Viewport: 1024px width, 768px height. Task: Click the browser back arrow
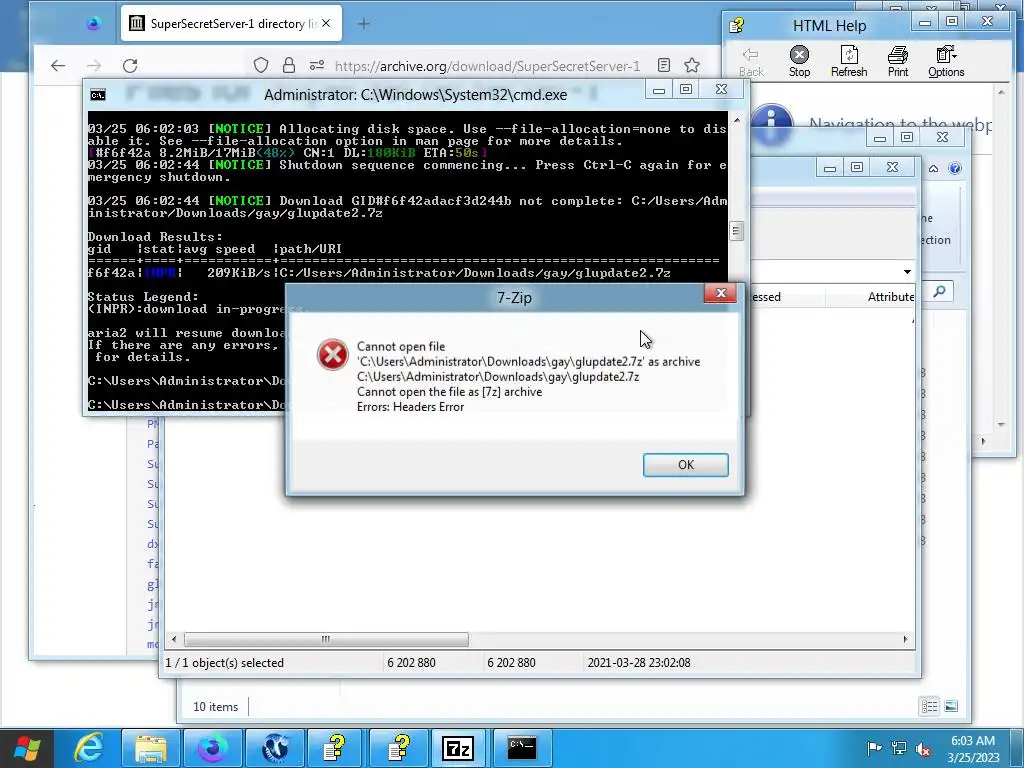58,65
